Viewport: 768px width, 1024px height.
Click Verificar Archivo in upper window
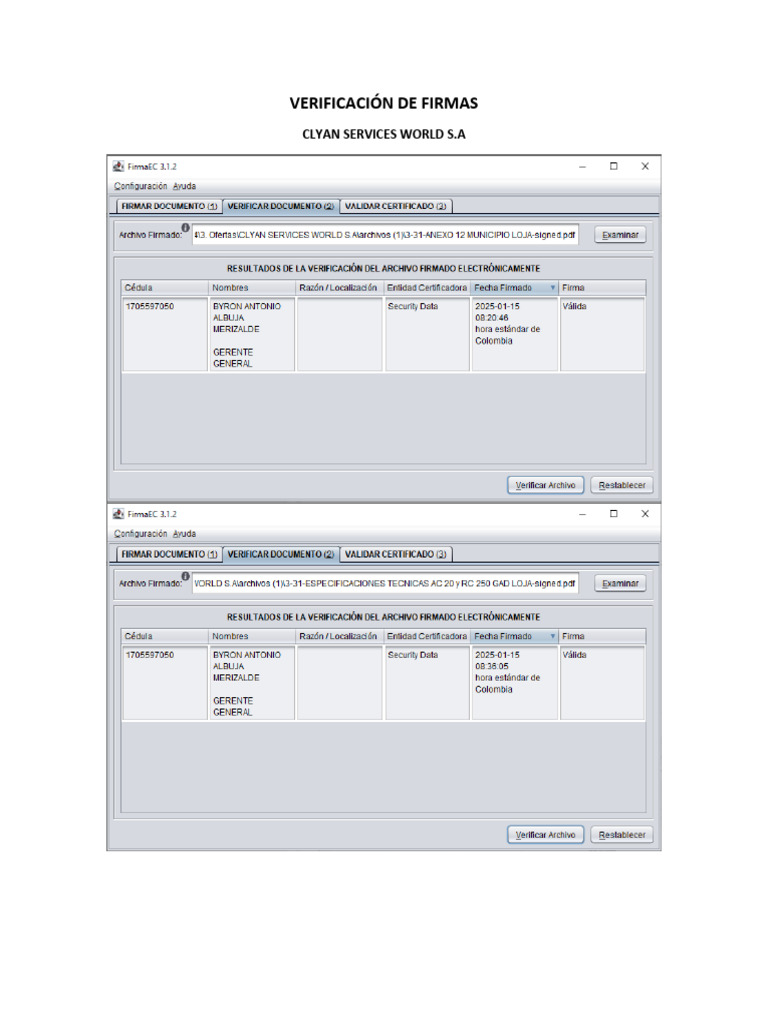click(545, 485)
